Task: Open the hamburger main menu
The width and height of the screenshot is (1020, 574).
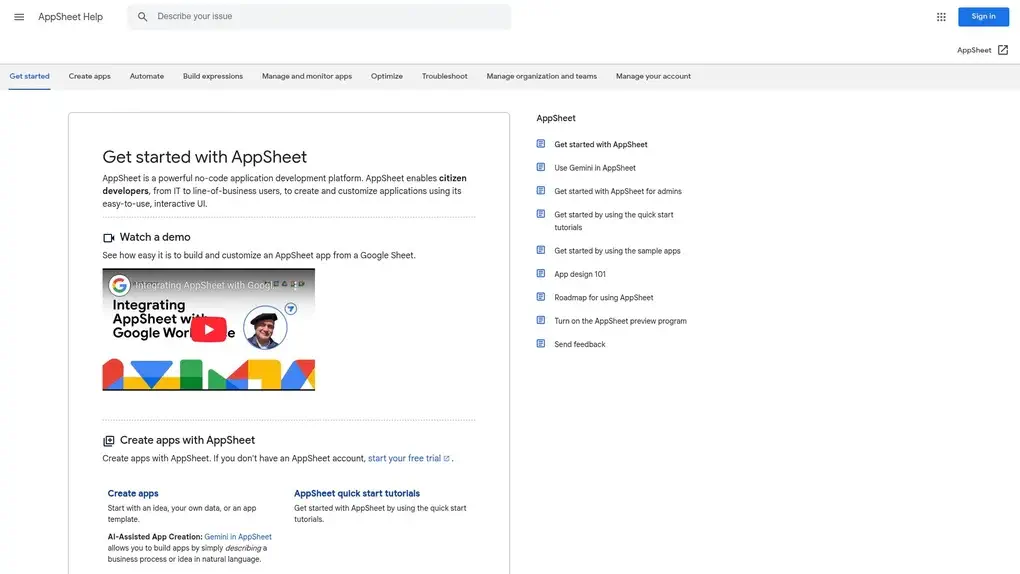Action: pyautogui.click(x=19, y=17)
